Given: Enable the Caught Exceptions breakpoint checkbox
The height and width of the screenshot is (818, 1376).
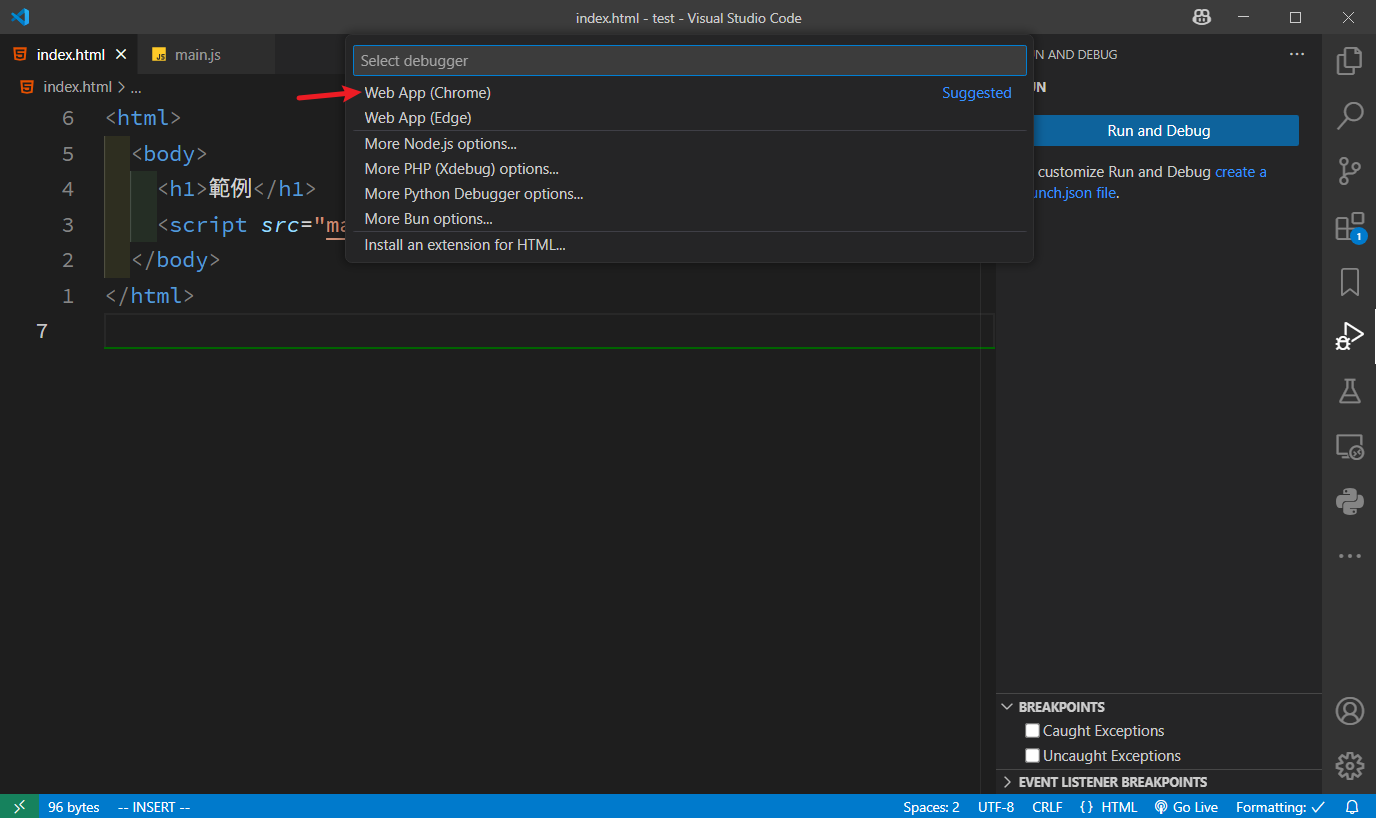Looking at the screenshot, I should point(1033,731).
